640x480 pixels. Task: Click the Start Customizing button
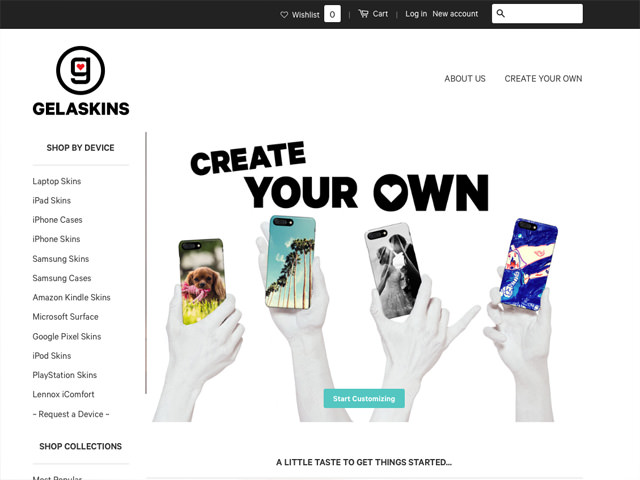(364, 398)
